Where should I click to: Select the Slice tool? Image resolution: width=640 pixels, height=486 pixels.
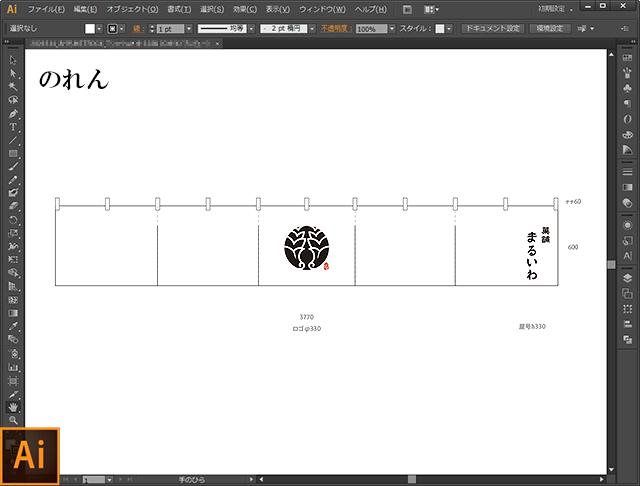pyautogui.click(x=13, y=394)
